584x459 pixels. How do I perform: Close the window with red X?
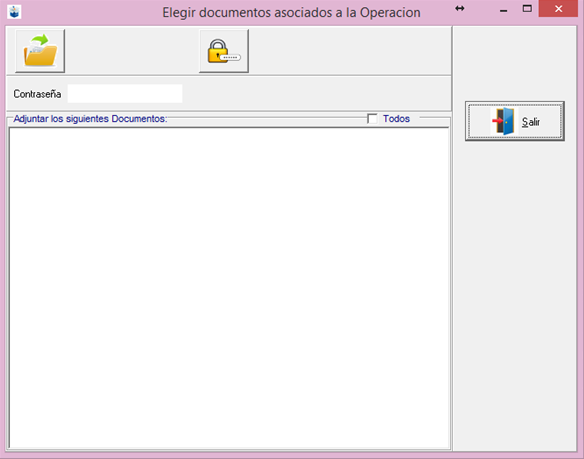558,9
